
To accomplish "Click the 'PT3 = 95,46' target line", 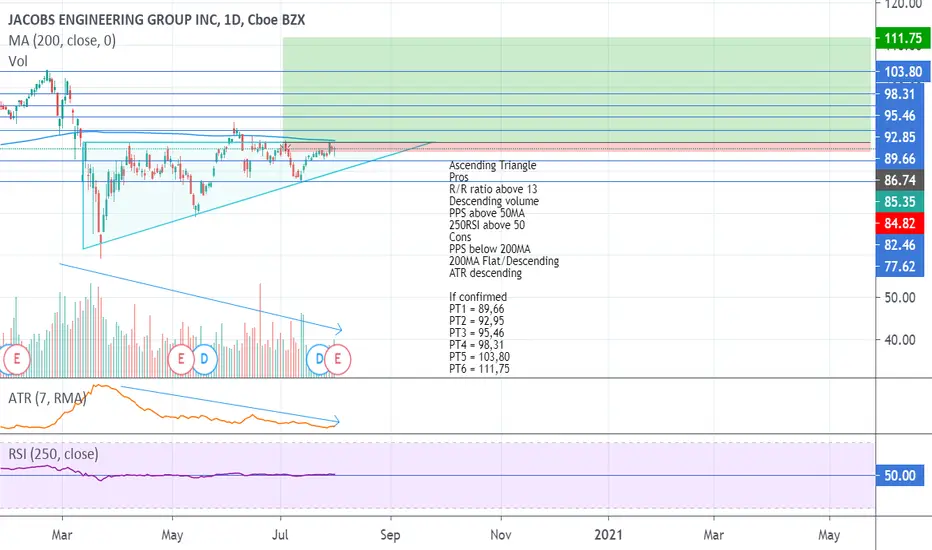I will 477,333.
